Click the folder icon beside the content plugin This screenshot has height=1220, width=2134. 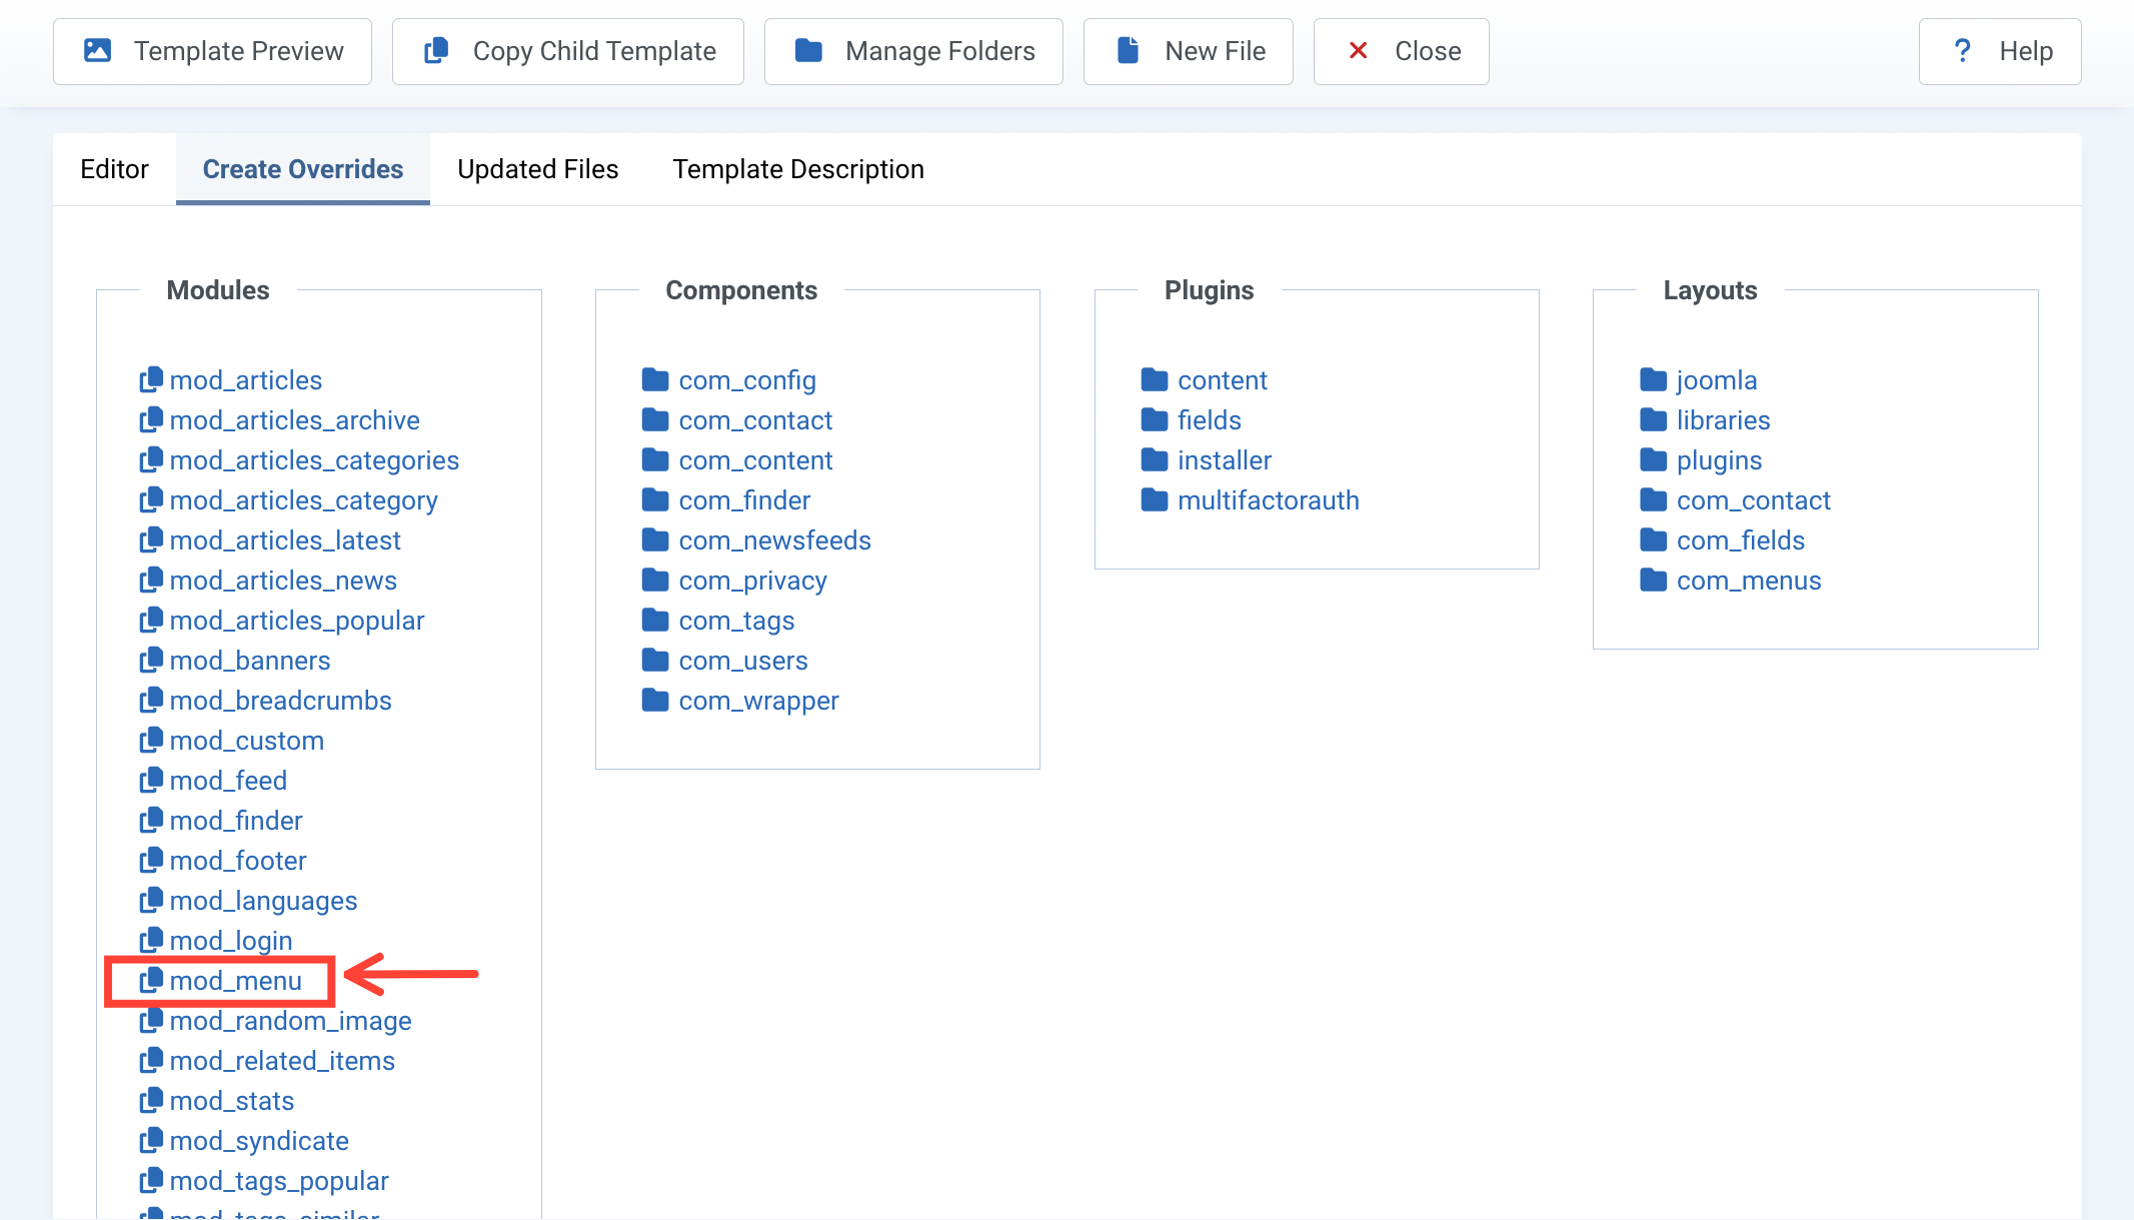pyautogui.click(x=1154, y=380)
